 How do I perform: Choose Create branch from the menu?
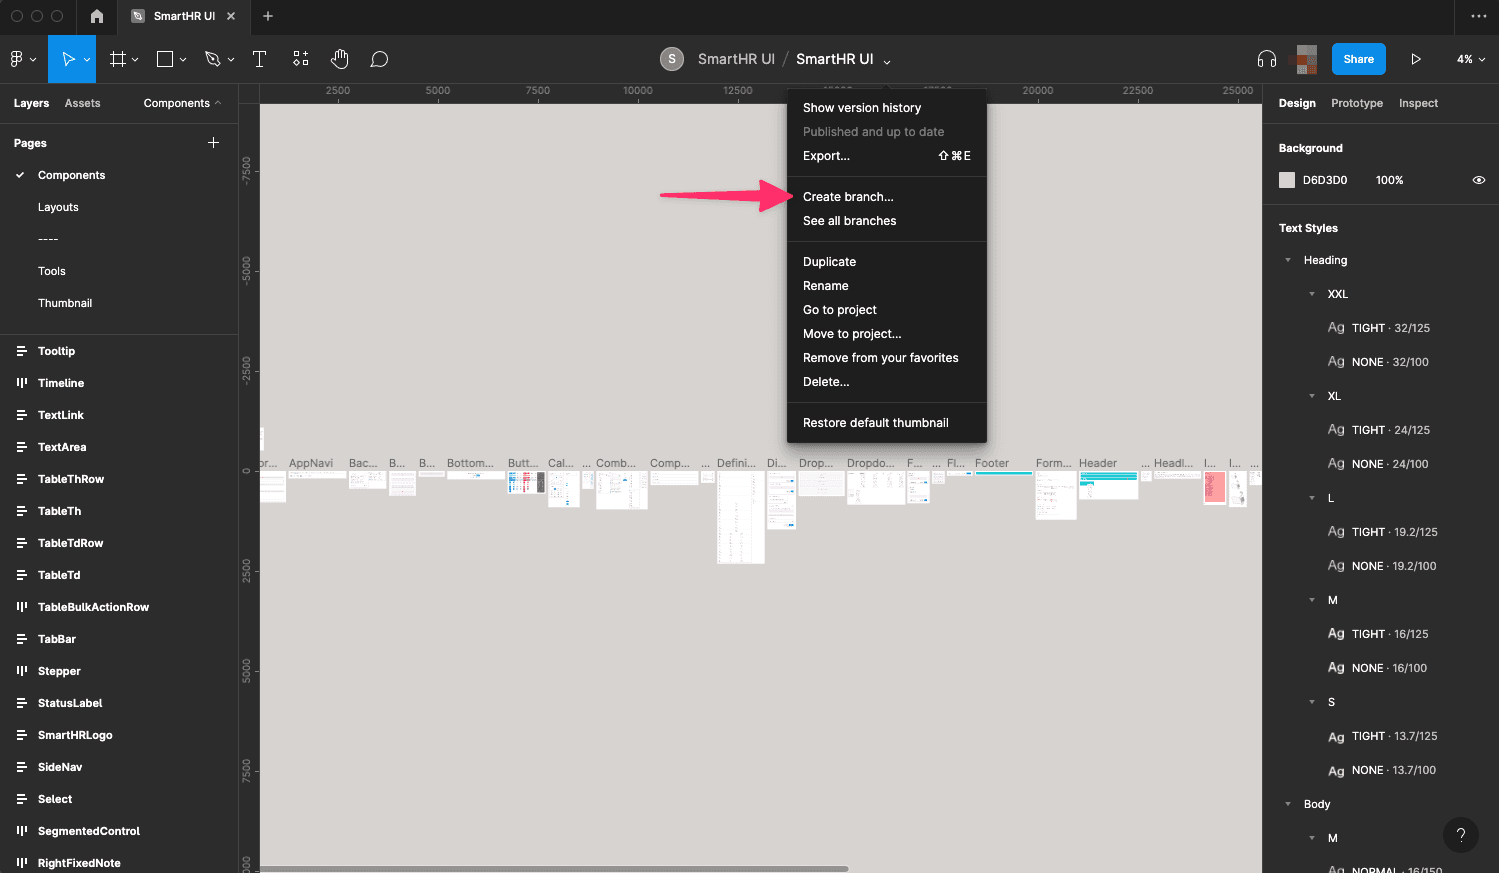coord(848,196)
